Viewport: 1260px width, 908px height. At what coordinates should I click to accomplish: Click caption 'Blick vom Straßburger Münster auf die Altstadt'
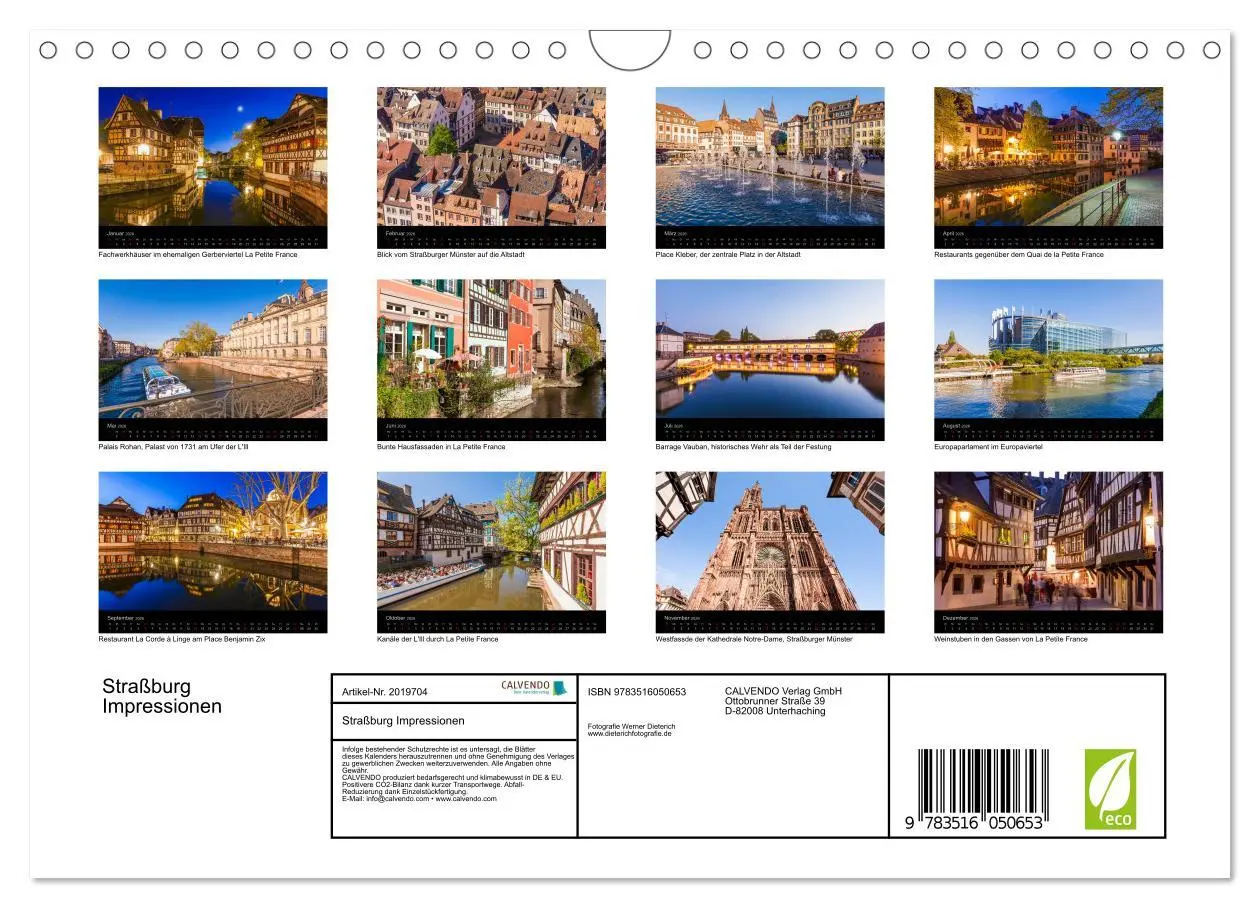451,255
